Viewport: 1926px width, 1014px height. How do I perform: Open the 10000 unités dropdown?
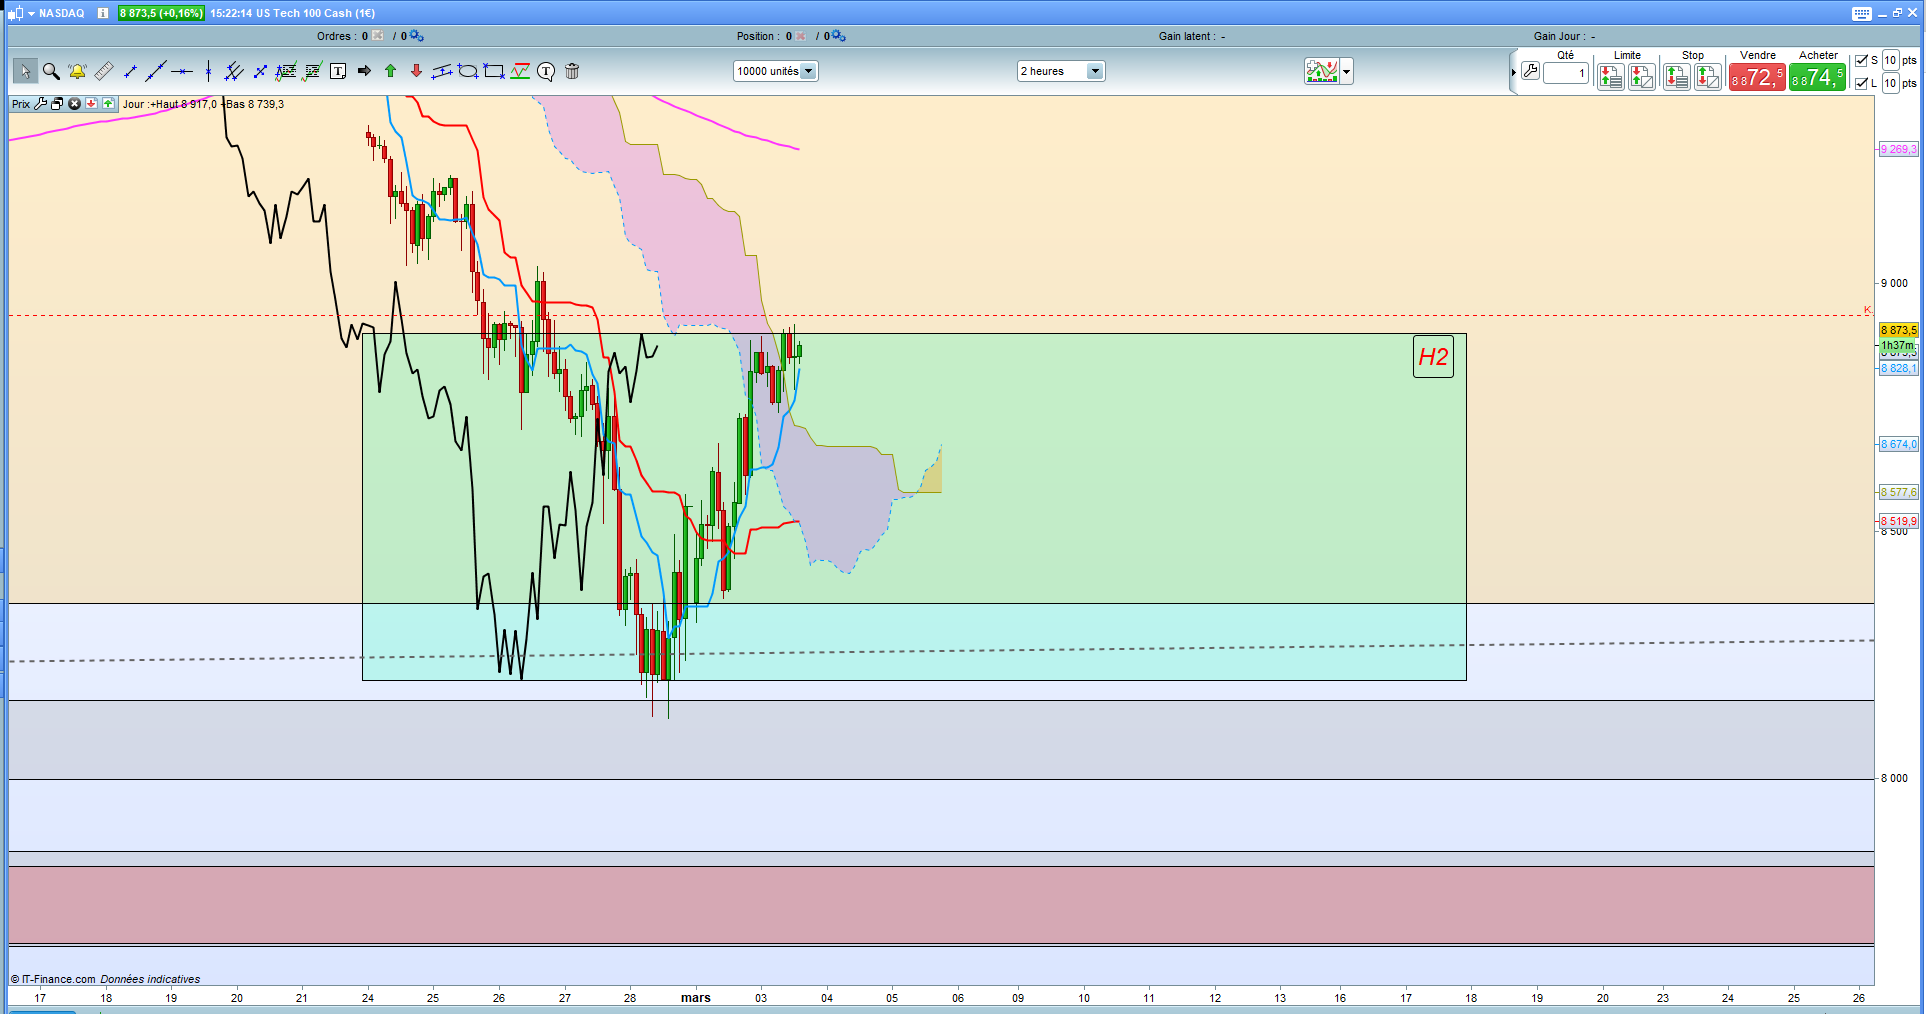point(808,71)
